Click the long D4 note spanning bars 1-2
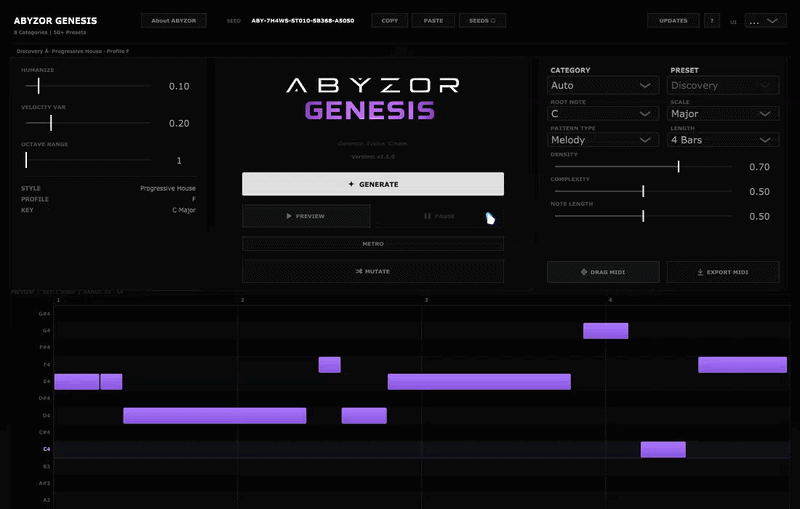The height and width of the screenshot is (509, 800). 215,416
